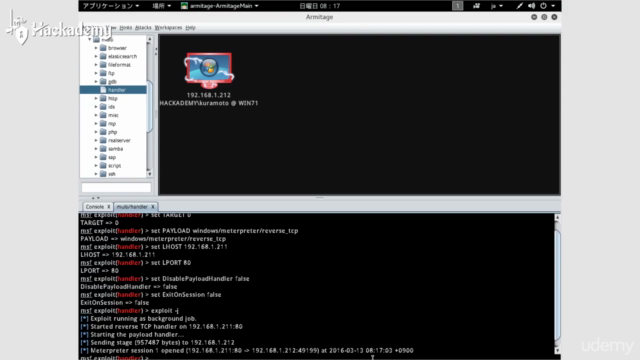
Task: Click the elasticsearch folder icon
Action: pos(103,56)
